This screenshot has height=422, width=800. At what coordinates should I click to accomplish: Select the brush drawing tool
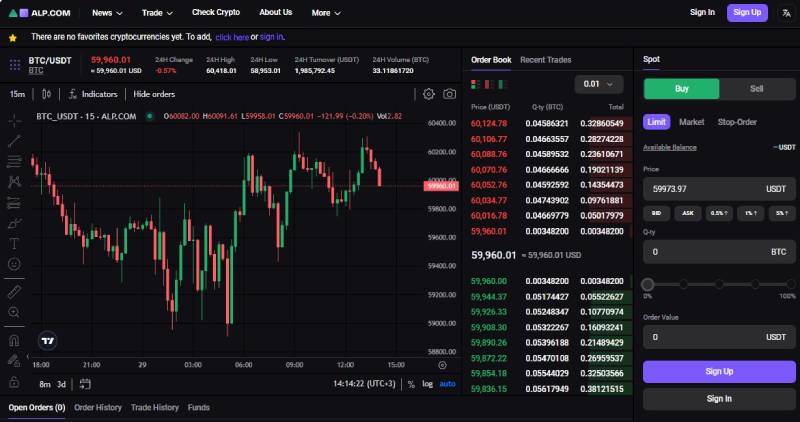[x=14, y=224]
